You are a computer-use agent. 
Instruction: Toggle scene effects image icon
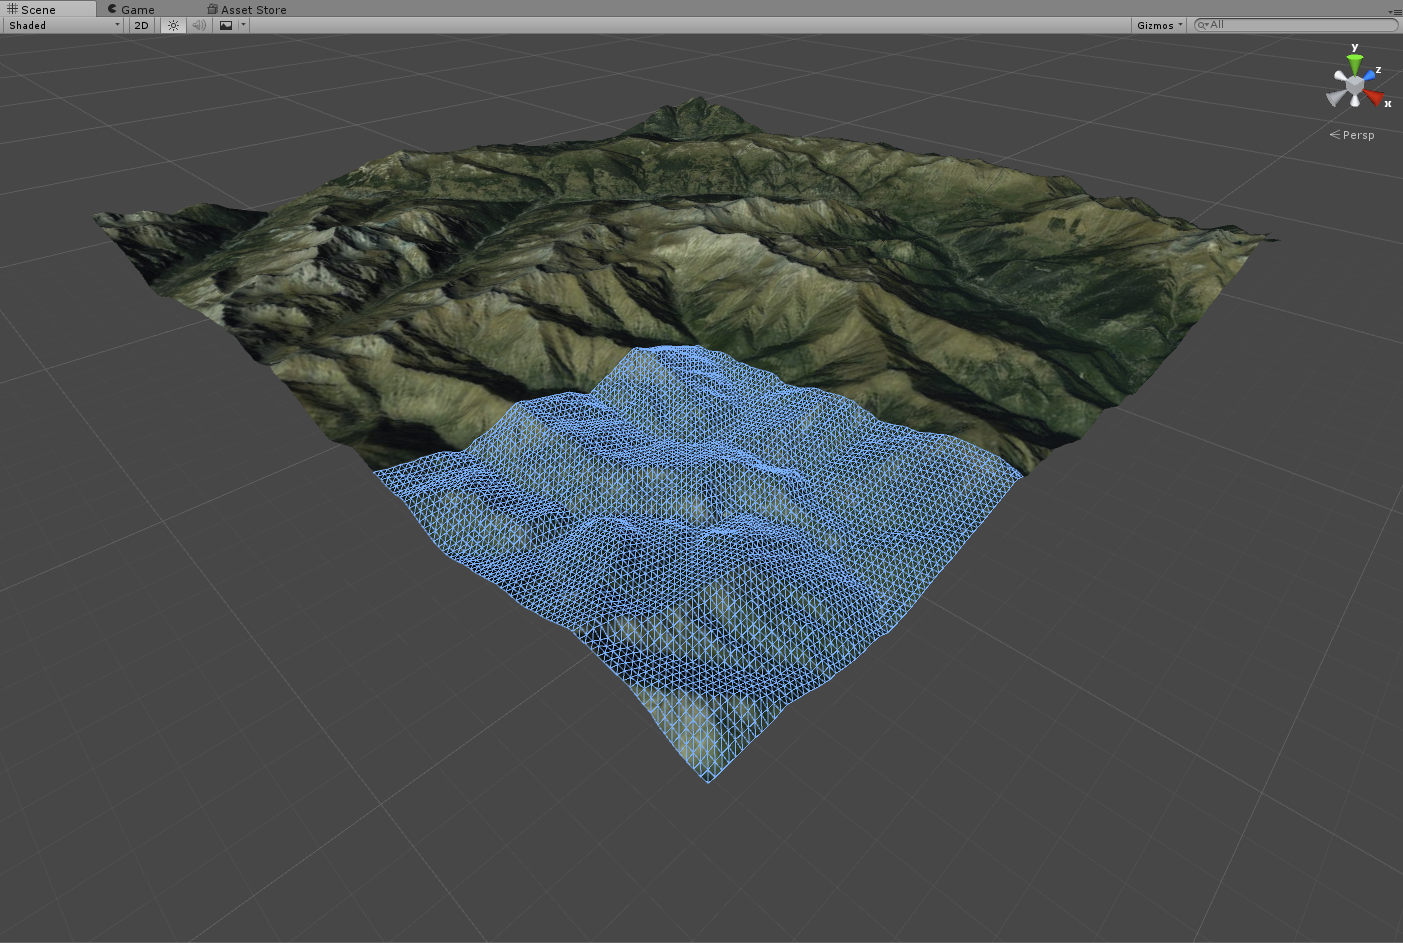[226, 25]
